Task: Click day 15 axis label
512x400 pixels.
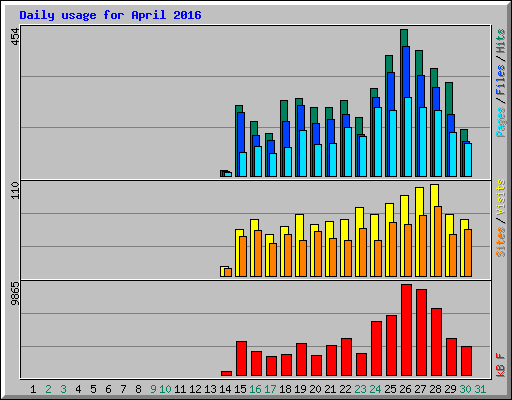Action: coord(240,389)
